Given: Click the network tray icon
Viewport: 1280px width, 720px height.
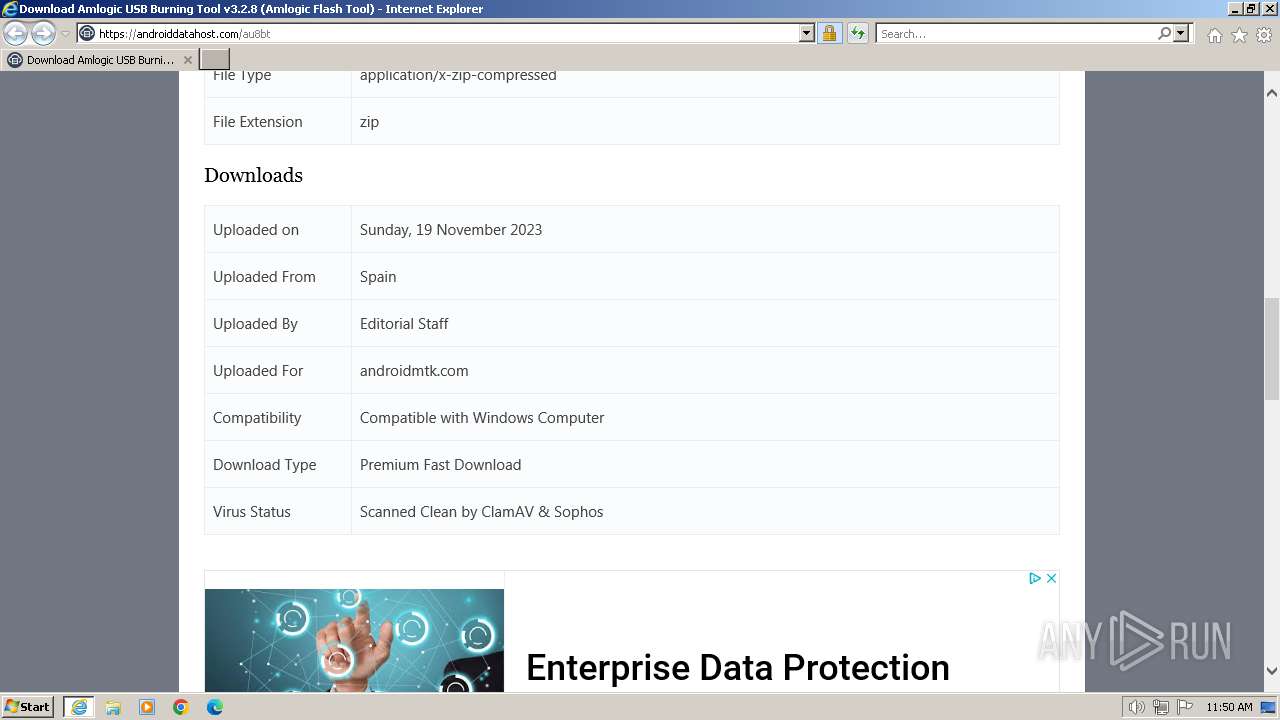Looking at the screenshot, I should point(1161,707).
